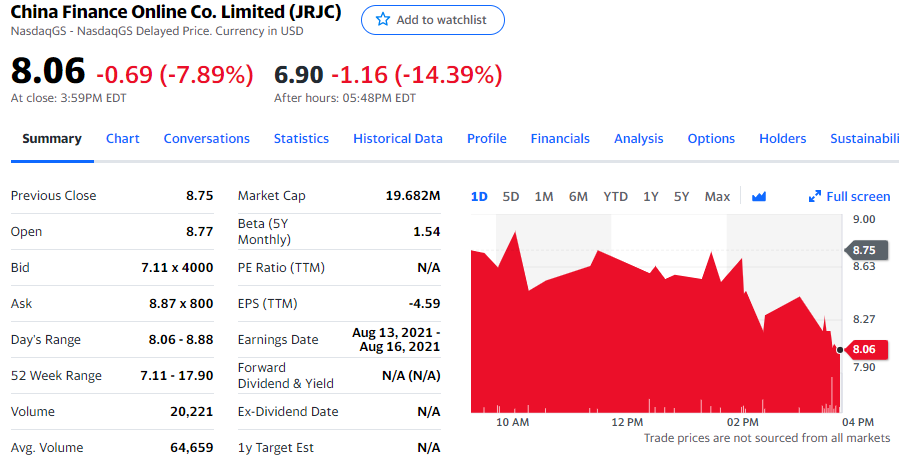Switch the chart to 1M range
899x466 pixels.
[544, 197]
